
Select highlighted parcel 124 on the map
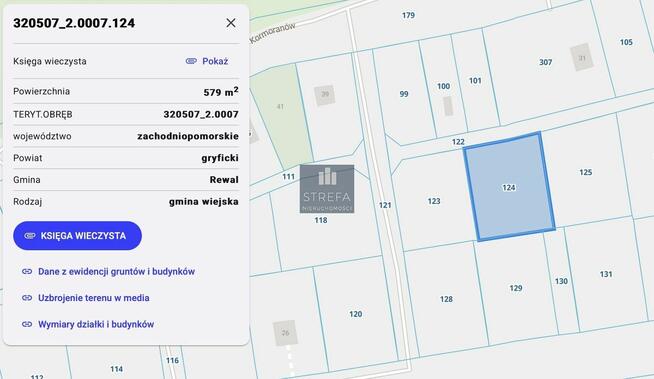click(x=509, y=187)
